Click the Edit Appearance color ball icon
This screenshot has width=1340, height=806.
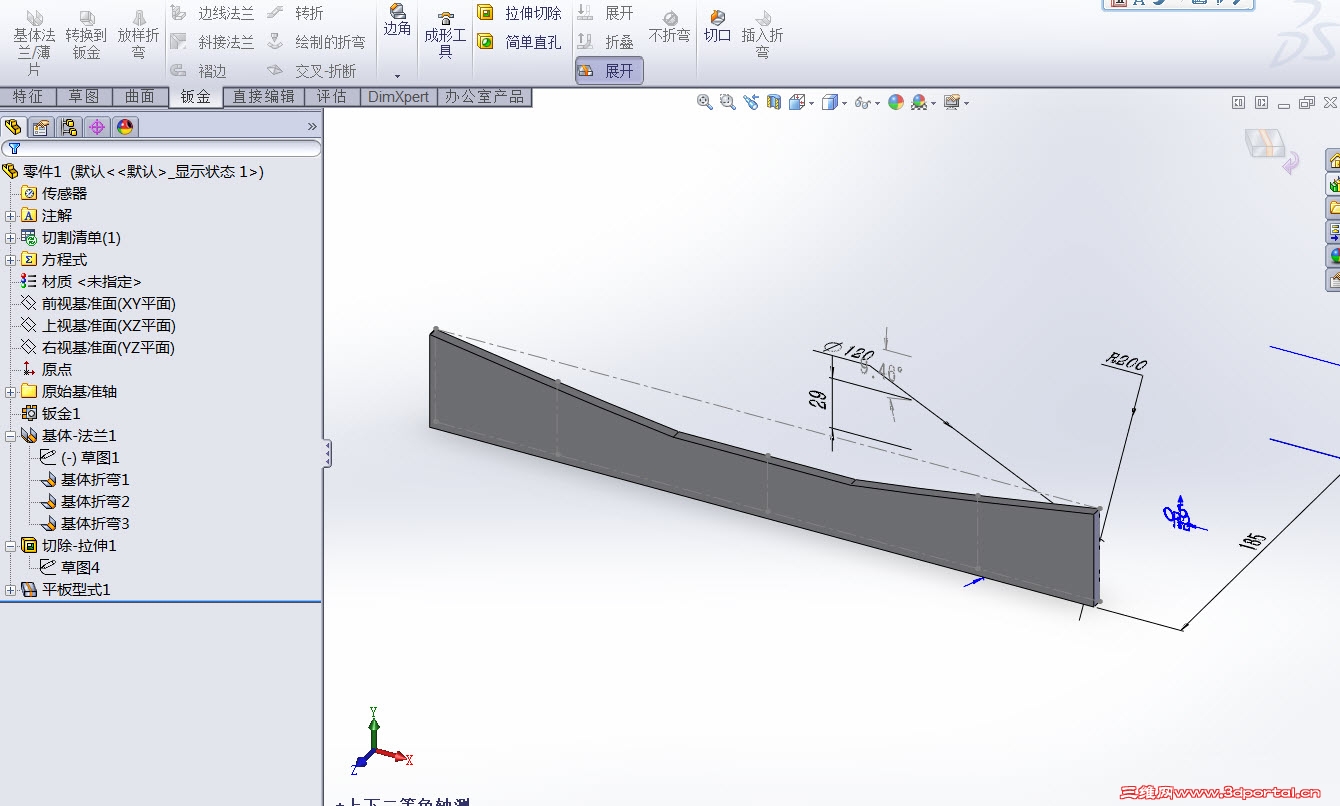[x=895, y=102]
